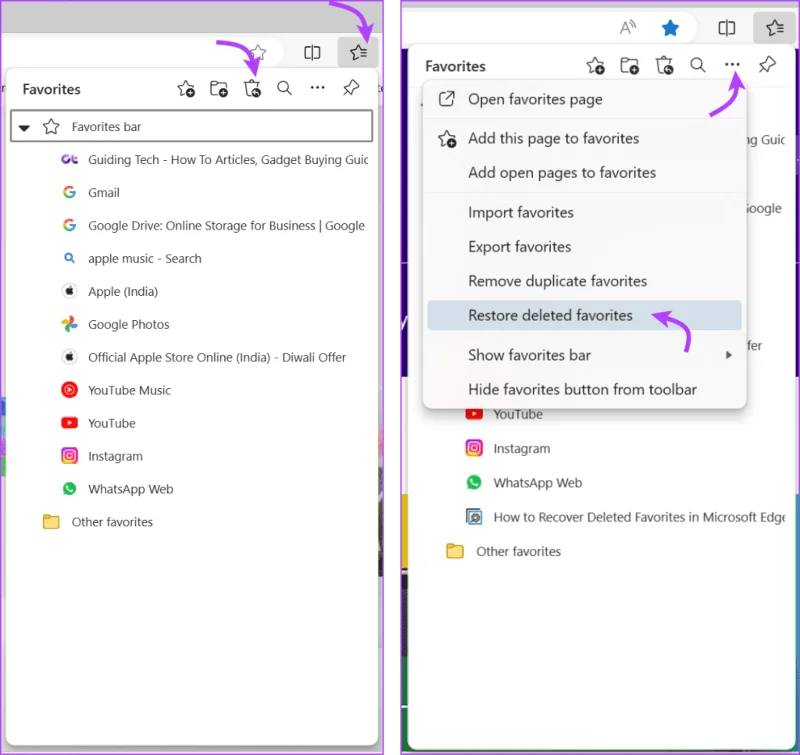Click the add folder icon in right Favorites header
800x755 pixels.
point(630,65)
